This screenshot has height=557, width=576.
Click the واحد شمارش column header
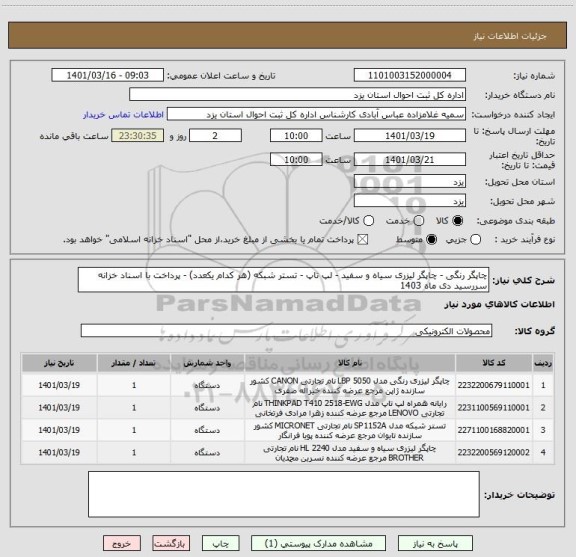207,363
